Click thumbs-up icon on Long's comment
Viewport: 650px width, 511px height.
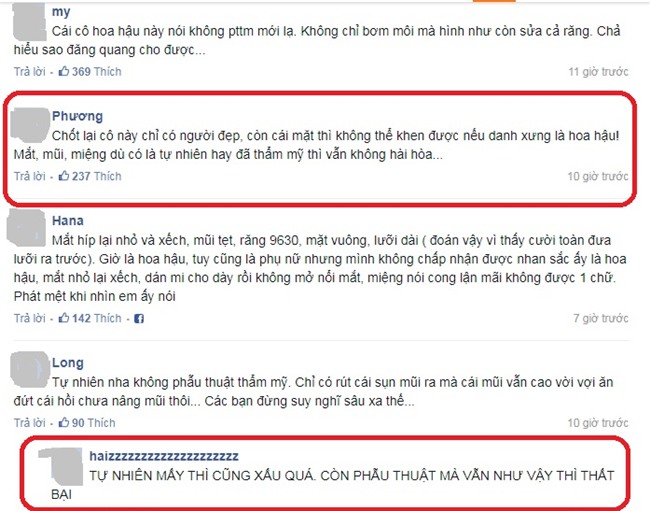click(63, 423)
